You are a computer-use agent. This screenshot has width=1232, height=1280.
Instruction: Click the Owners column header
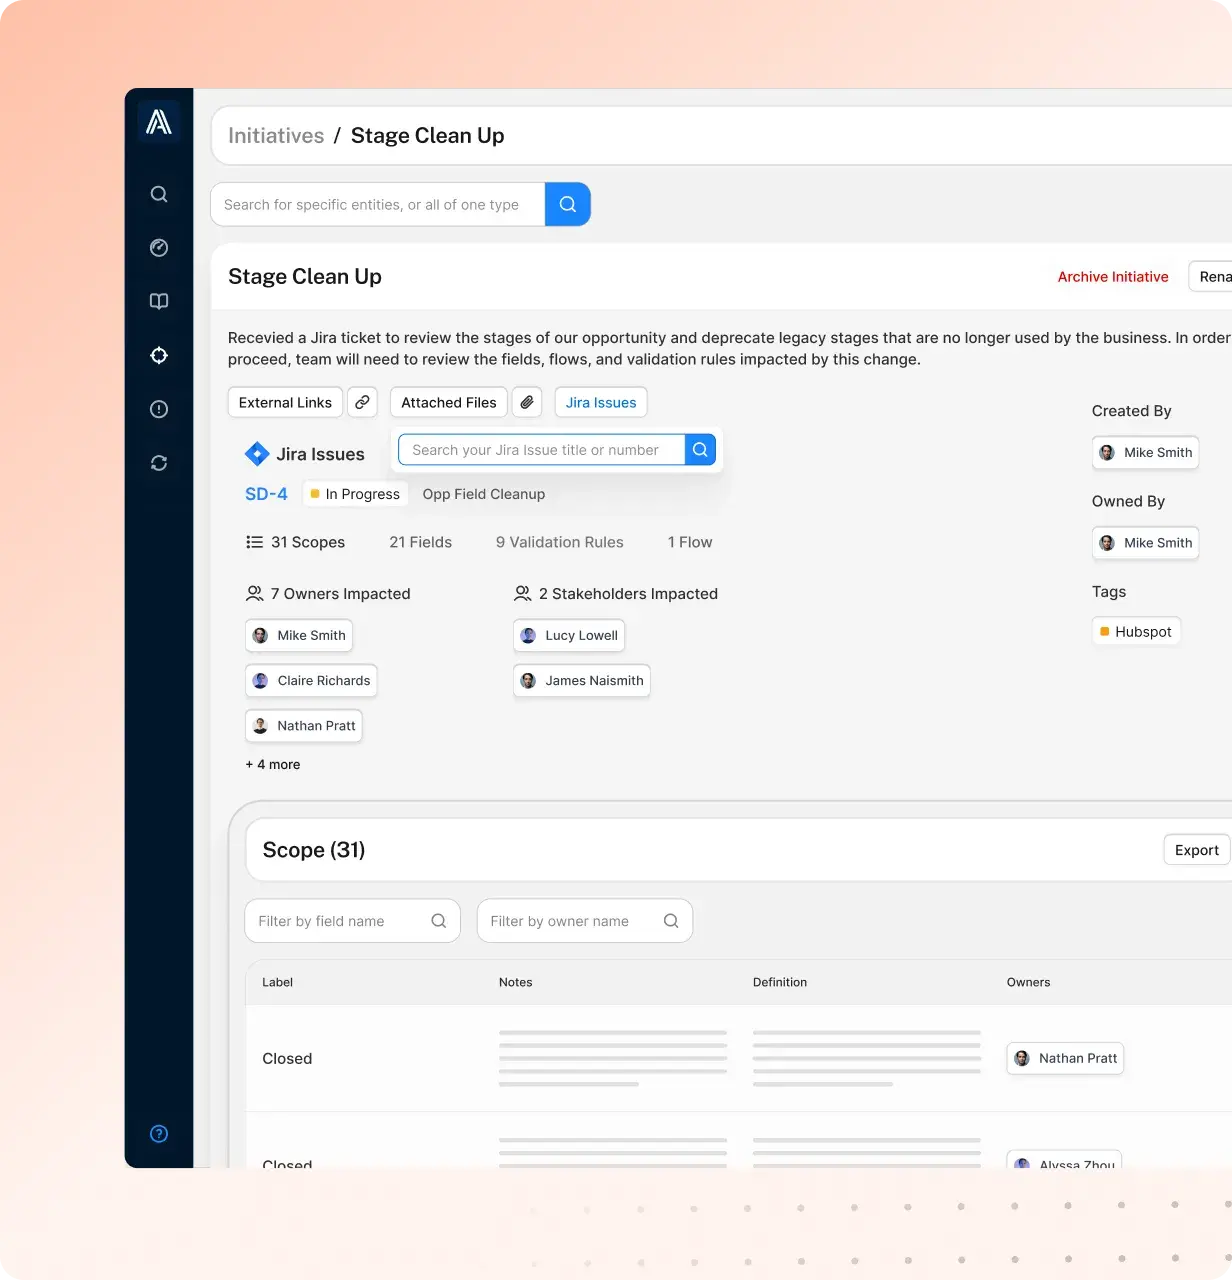pos(1028,982)
